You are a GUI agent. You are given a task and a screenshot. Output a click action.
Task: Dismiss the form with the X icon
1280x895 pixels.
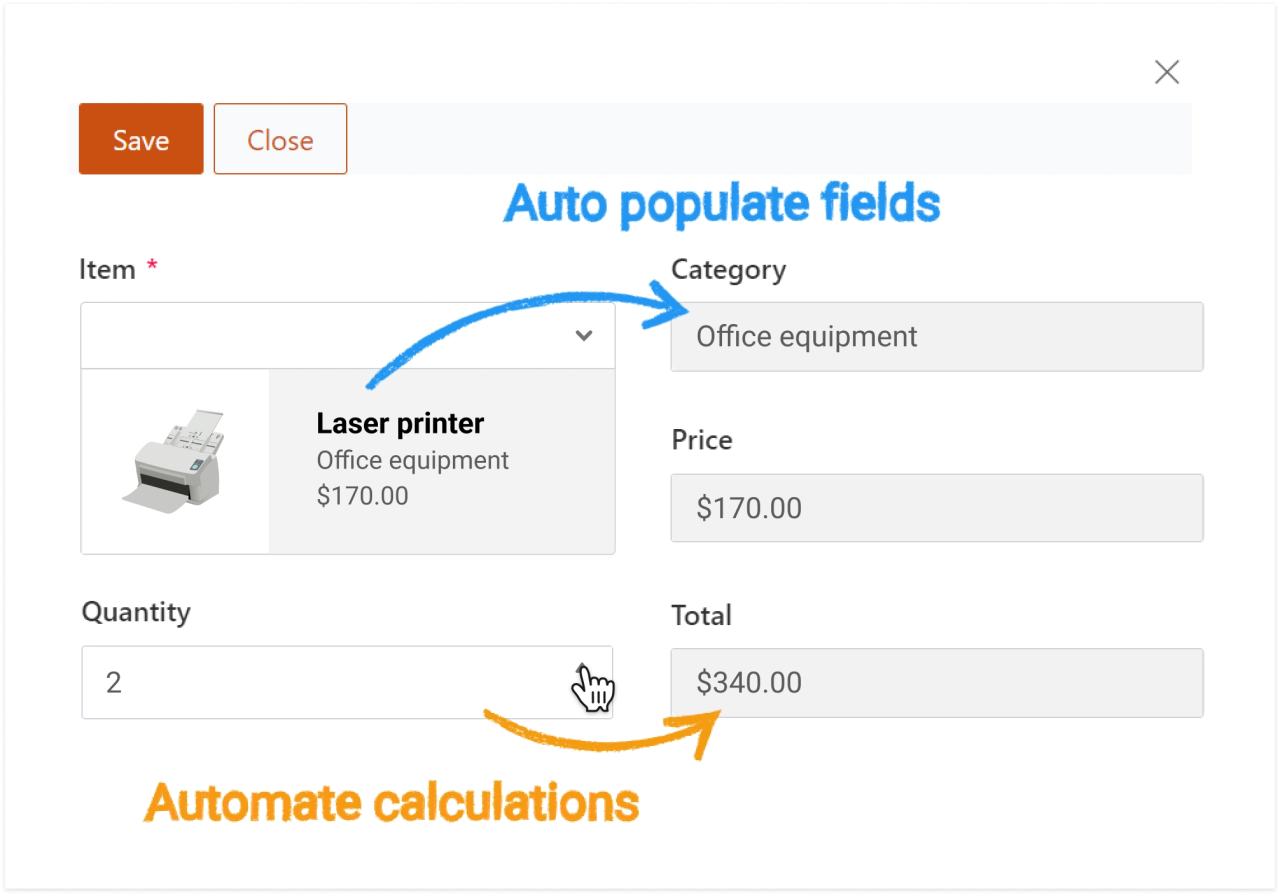click(x=1166, y=71)
